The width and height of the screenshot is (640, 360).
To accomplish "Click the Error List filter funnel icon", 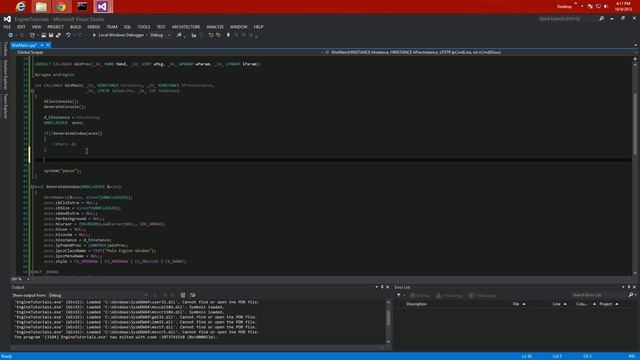I will coord(399,295).
